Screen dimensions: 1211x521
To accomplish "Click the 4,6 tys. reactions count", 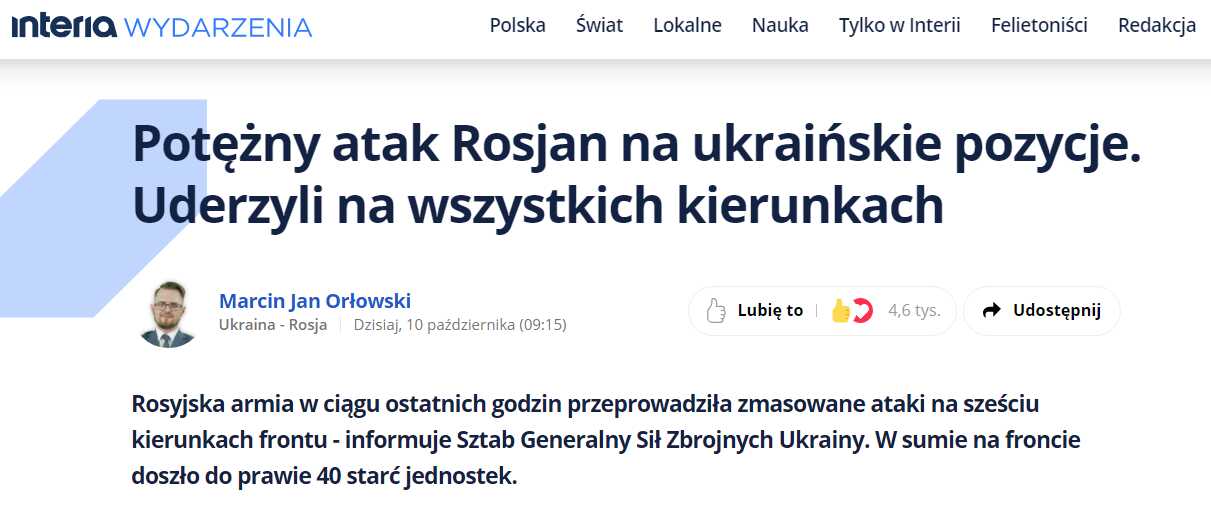I will [914, 310].
